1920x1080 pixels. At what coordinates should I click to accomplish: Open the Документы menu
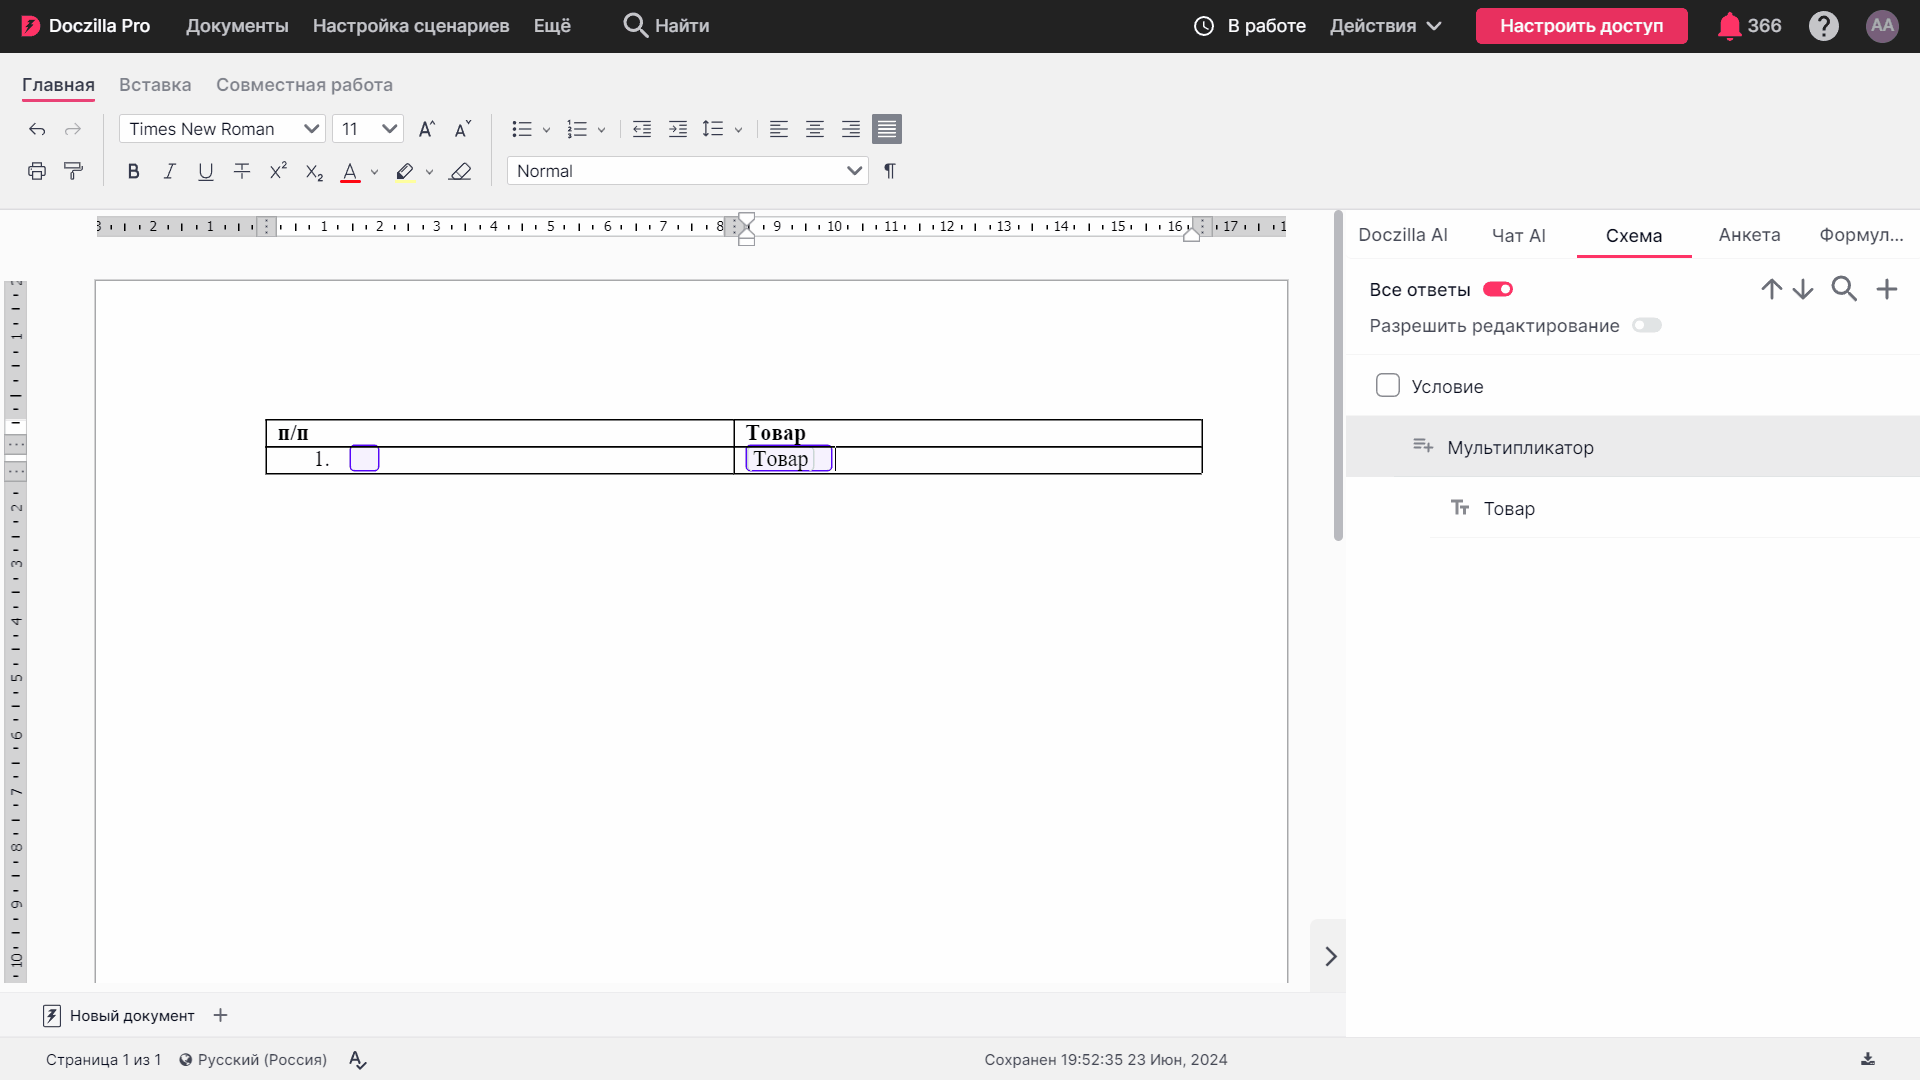coord(237,26)
